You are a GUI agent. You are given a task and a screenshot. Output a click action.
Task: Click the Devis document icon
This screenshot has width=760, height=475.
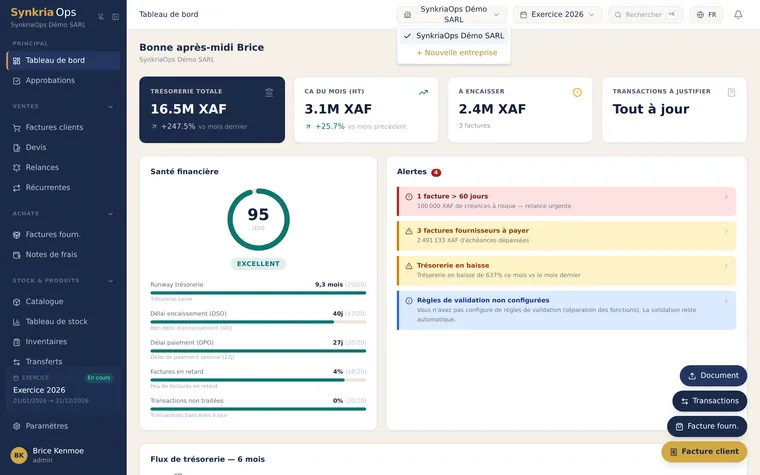pyautogui.click(x=16, y=147)
